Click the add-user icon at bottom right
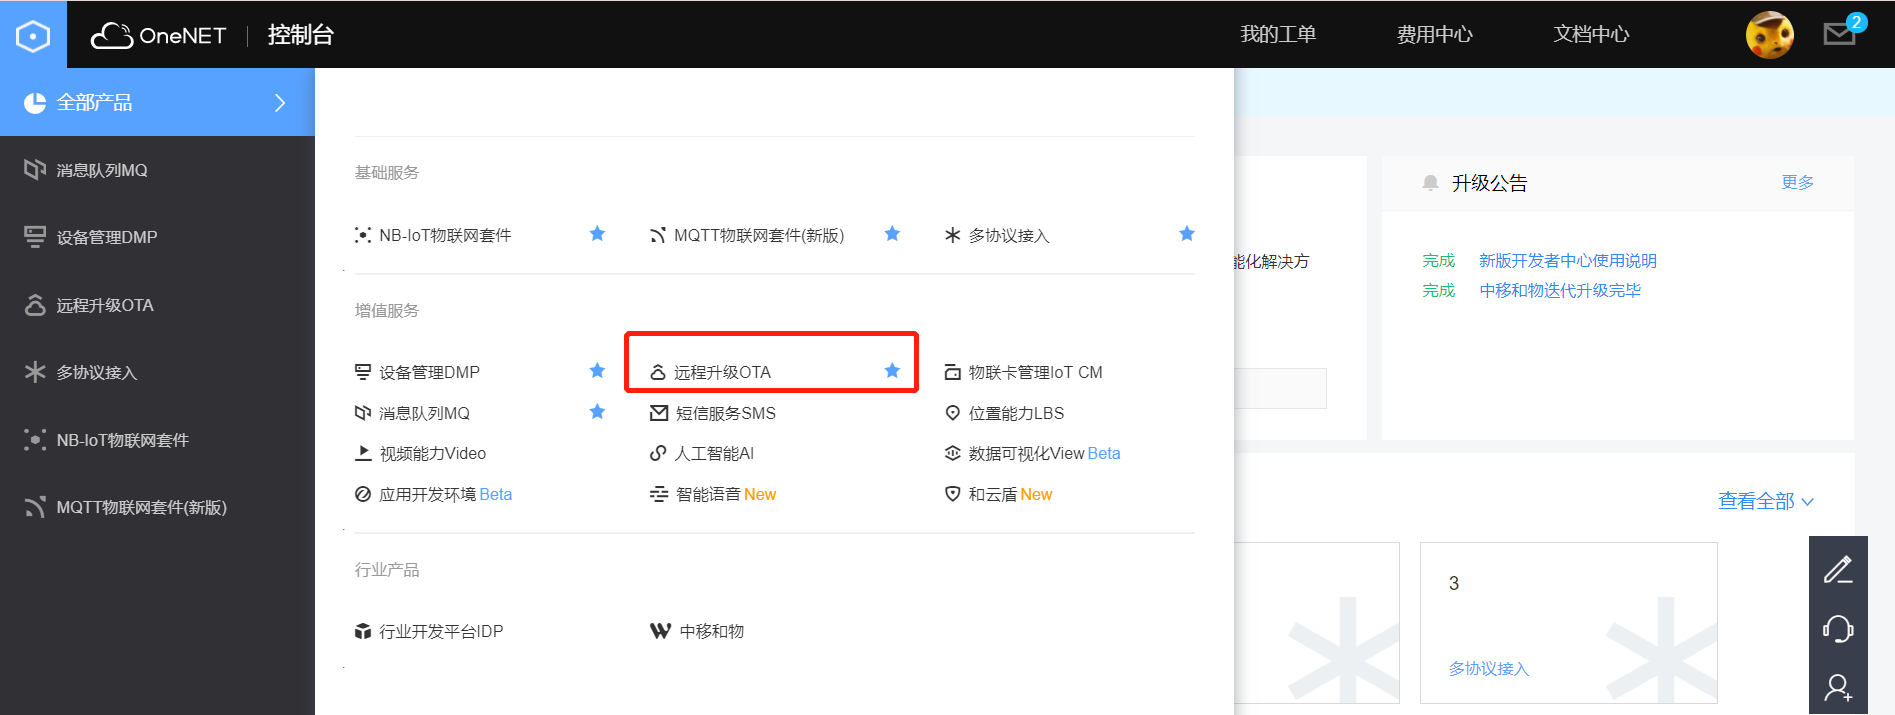The height and width of the screenshot is (715, 1895). click(x=1838, y=688)
